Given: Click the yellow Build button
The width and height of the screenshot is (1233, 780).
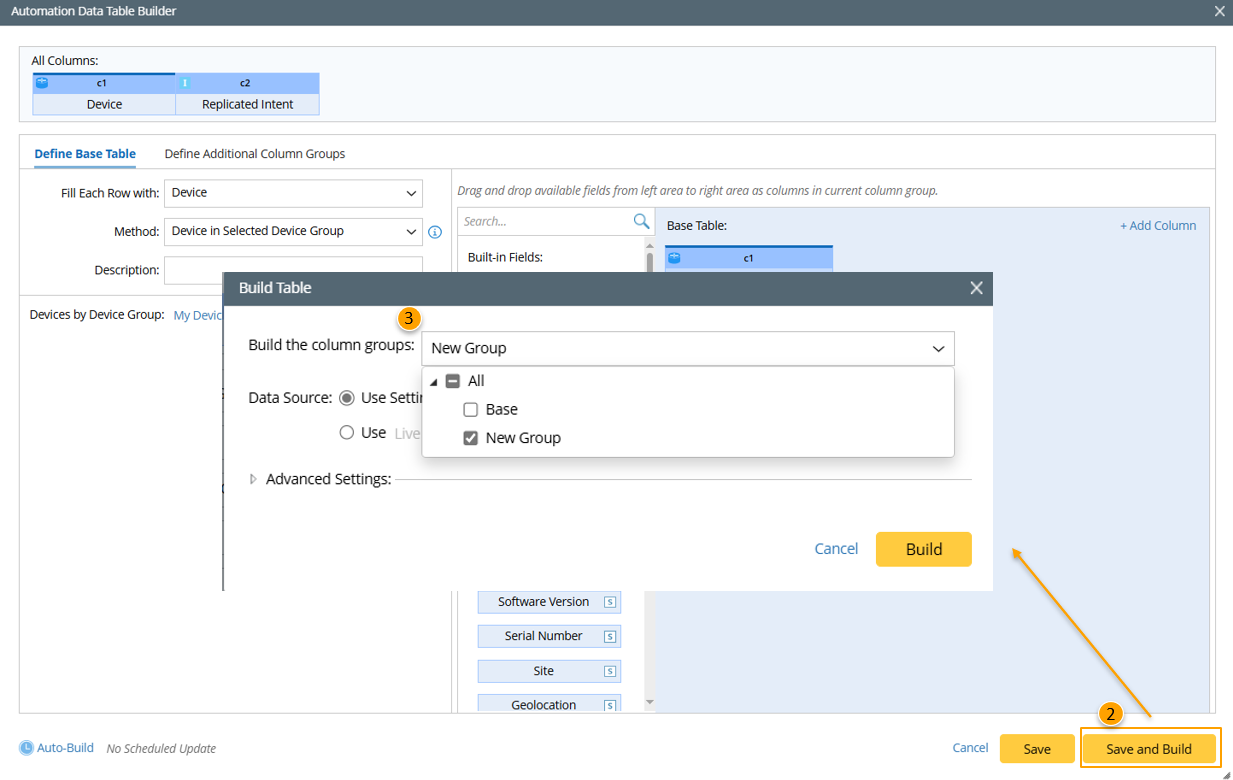Looking at the screenshot, I should tap(923, 549).
